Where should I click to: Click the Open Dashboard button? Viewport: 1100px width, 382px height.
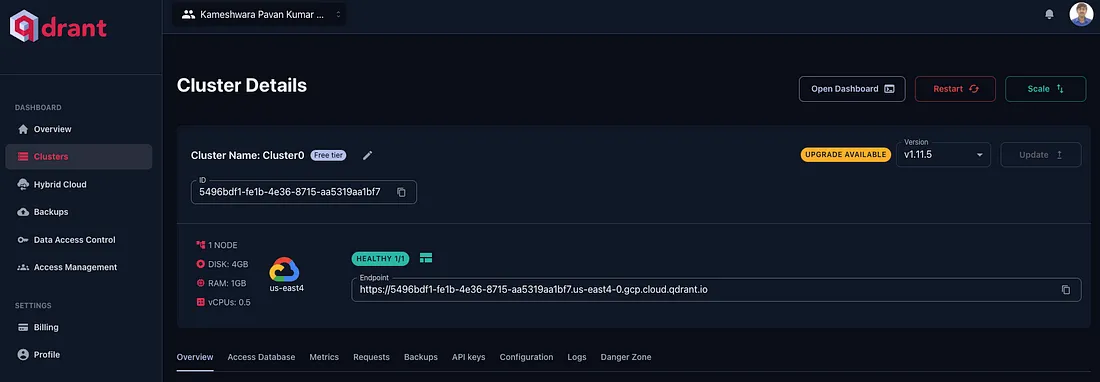click(852, 89)
